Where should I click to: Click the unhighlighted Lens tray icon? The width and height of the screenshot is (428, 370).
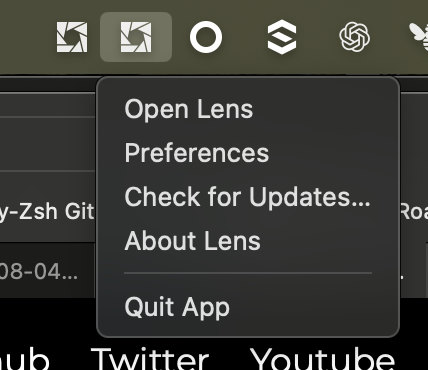pos(72,37)
